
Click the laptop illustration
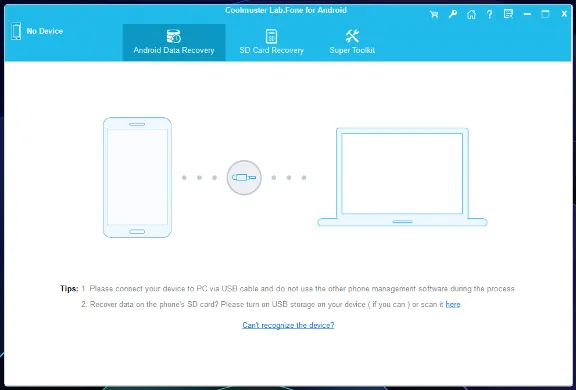coord(402,177)
